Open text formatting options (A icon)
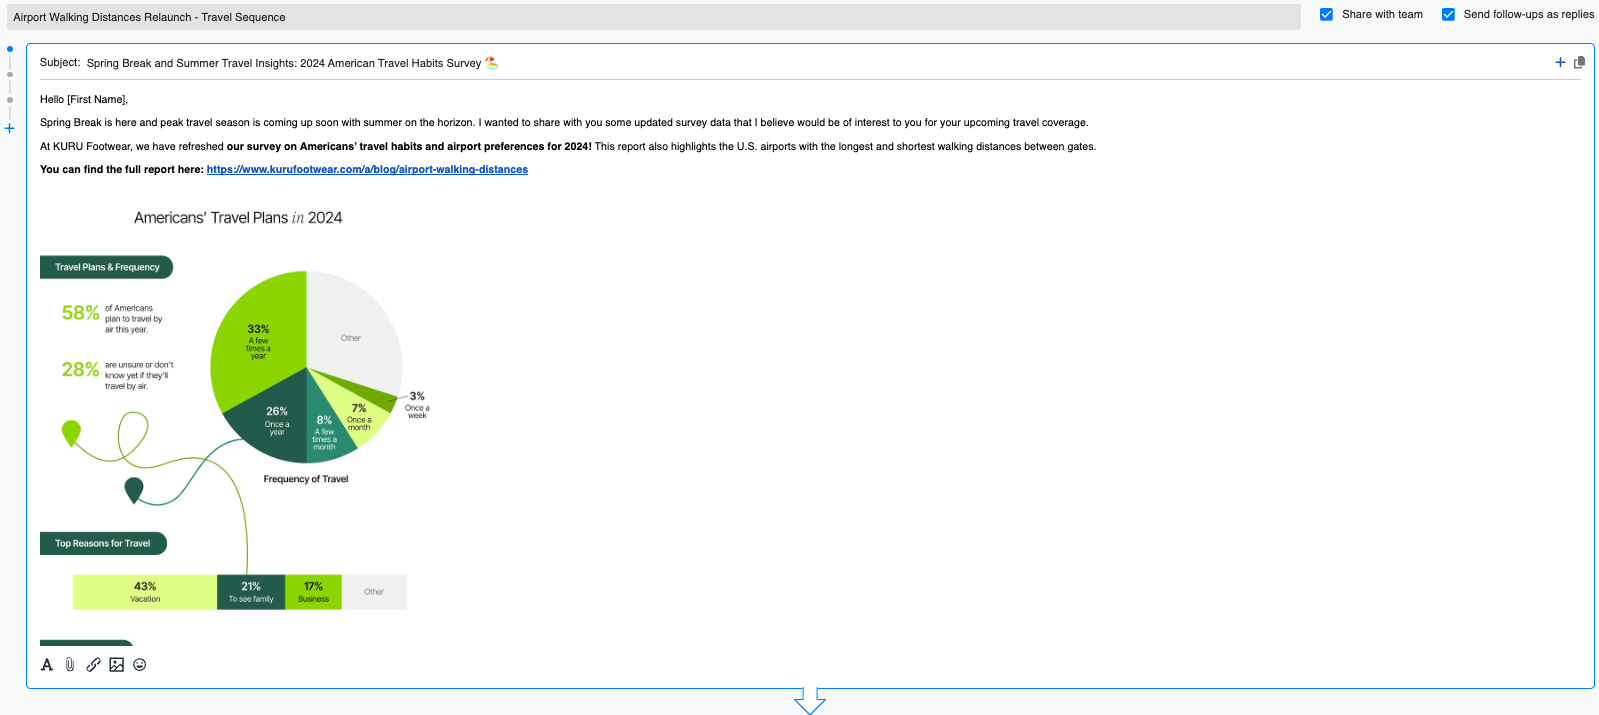Image resolution: width=1599 pixels, height=715 pixels. point(47,665)
